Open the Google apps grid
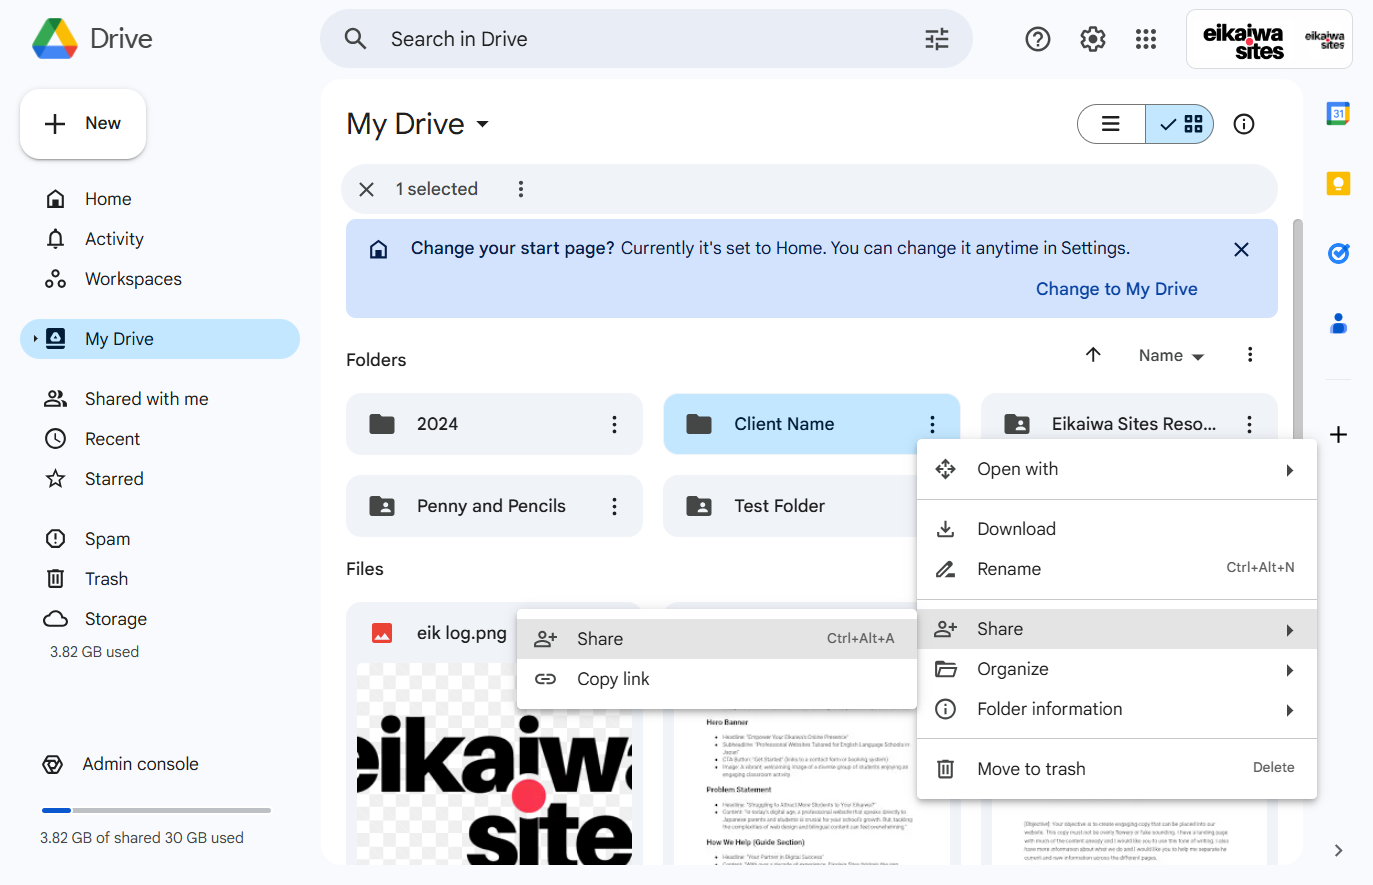The width and height of the screenshot is (1373, 885). tap(1146, 39)
